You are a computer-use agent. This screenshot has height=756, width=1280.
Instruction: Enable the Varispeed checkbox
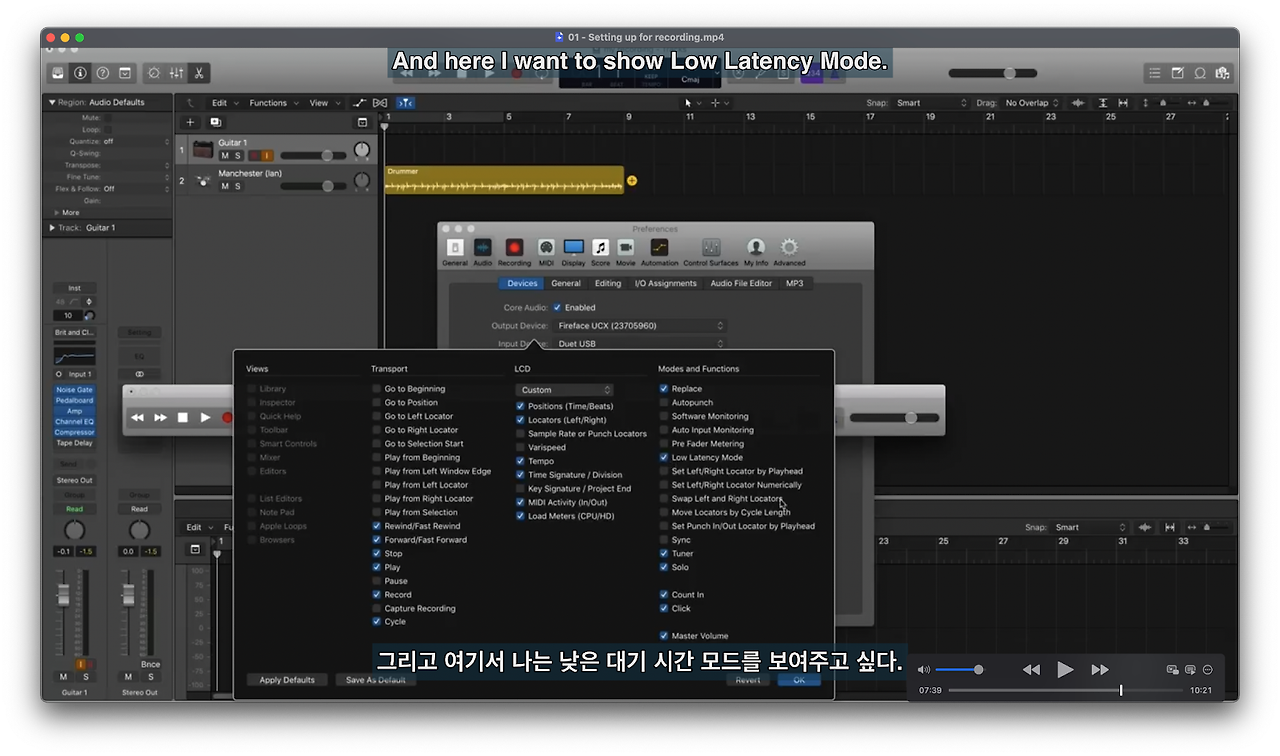[x=520, y=448]
